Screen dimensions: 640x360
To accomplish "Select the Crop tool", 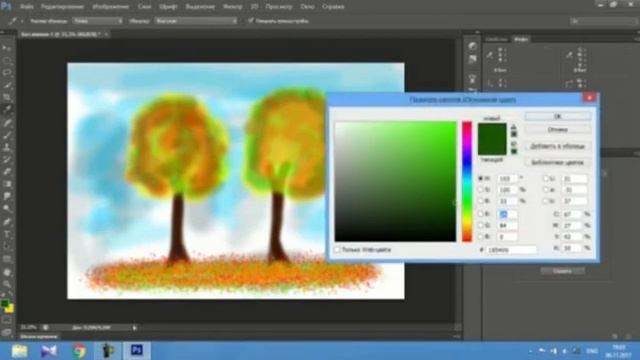I will point(7,98).
